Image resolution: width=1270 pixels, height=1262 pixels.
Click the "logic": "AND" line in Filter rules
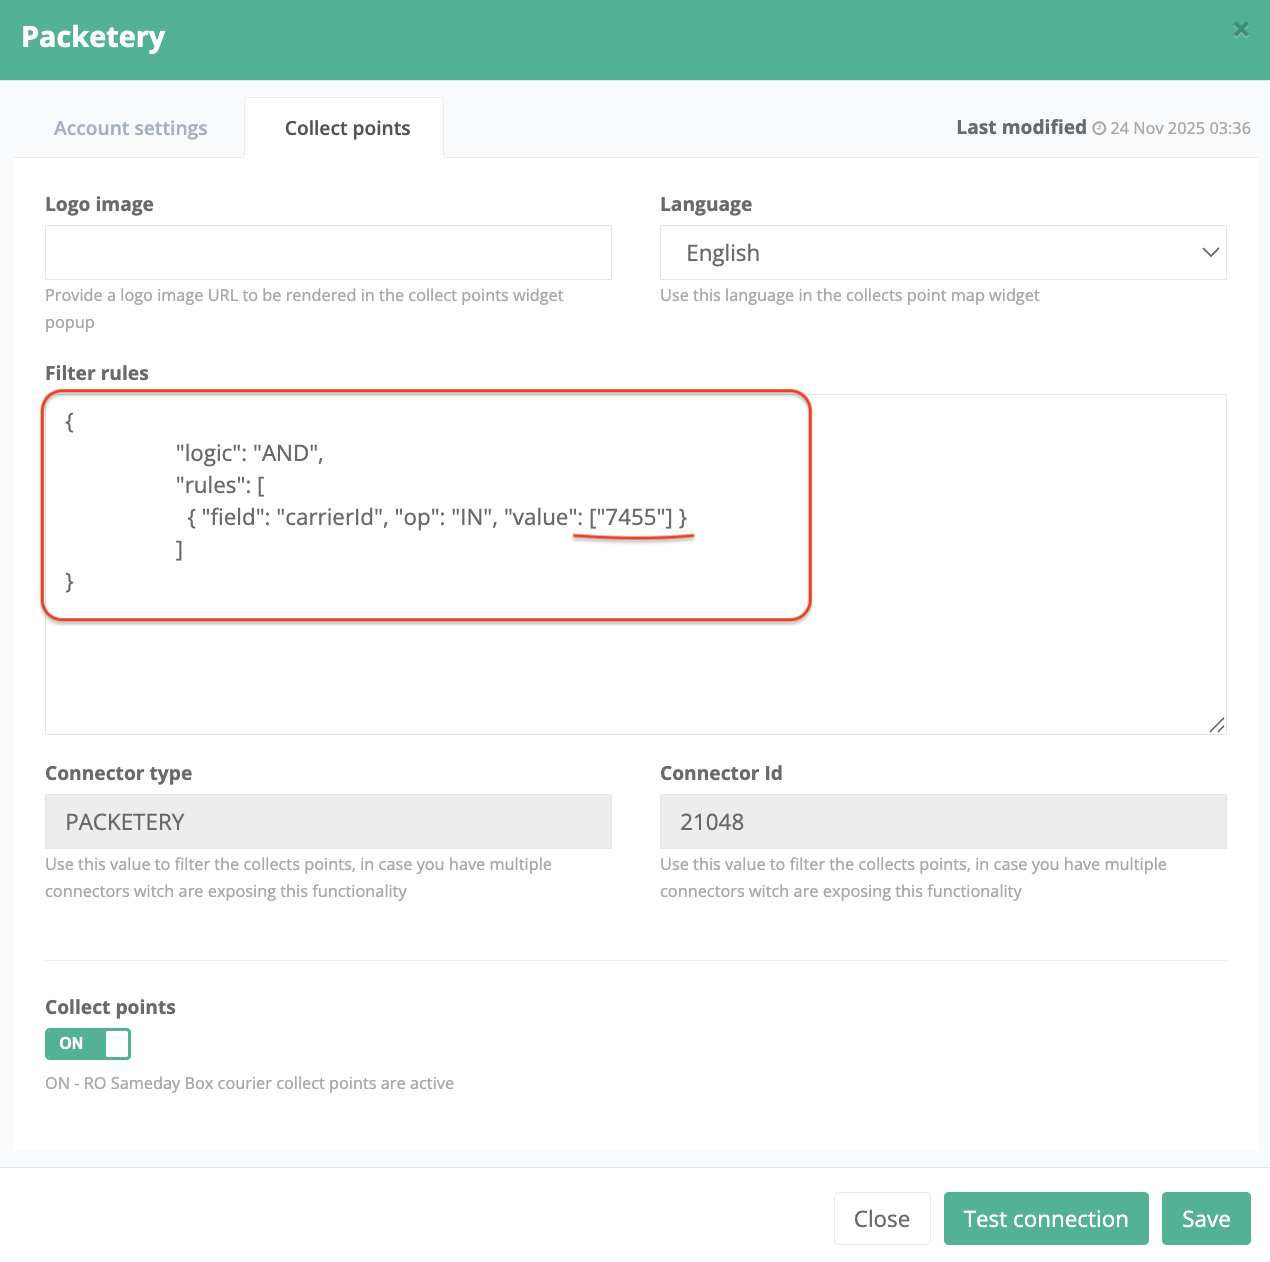(x=249, y=453)
